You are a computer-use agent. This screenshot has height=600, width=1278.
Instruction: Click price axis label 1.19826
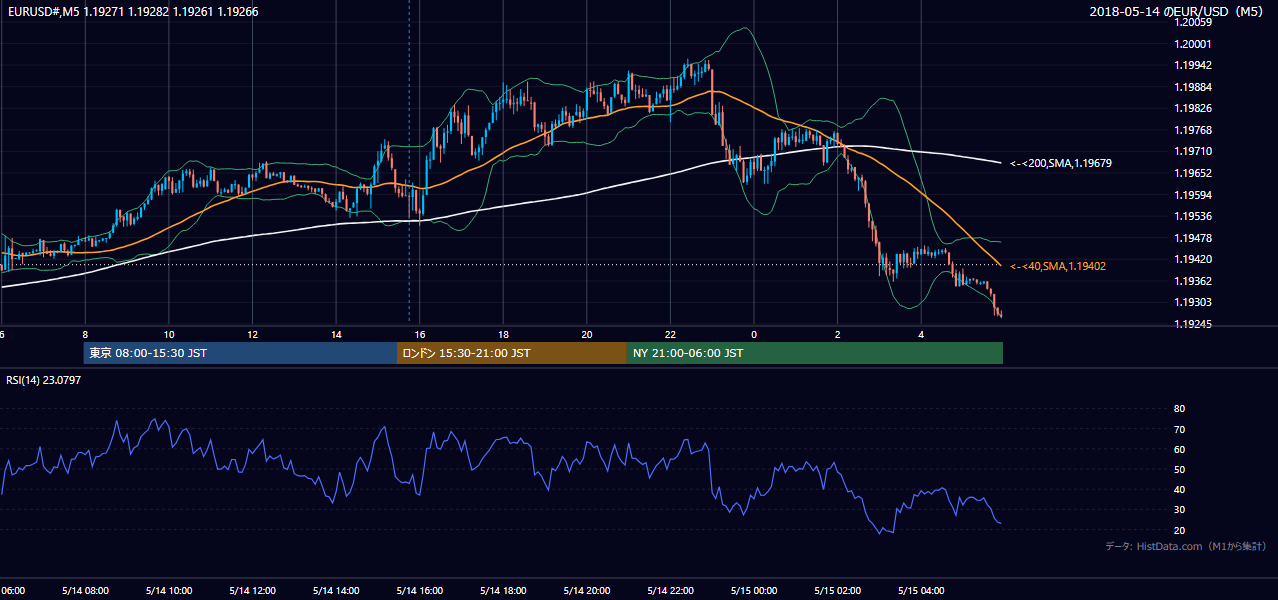coord(1194,108)
